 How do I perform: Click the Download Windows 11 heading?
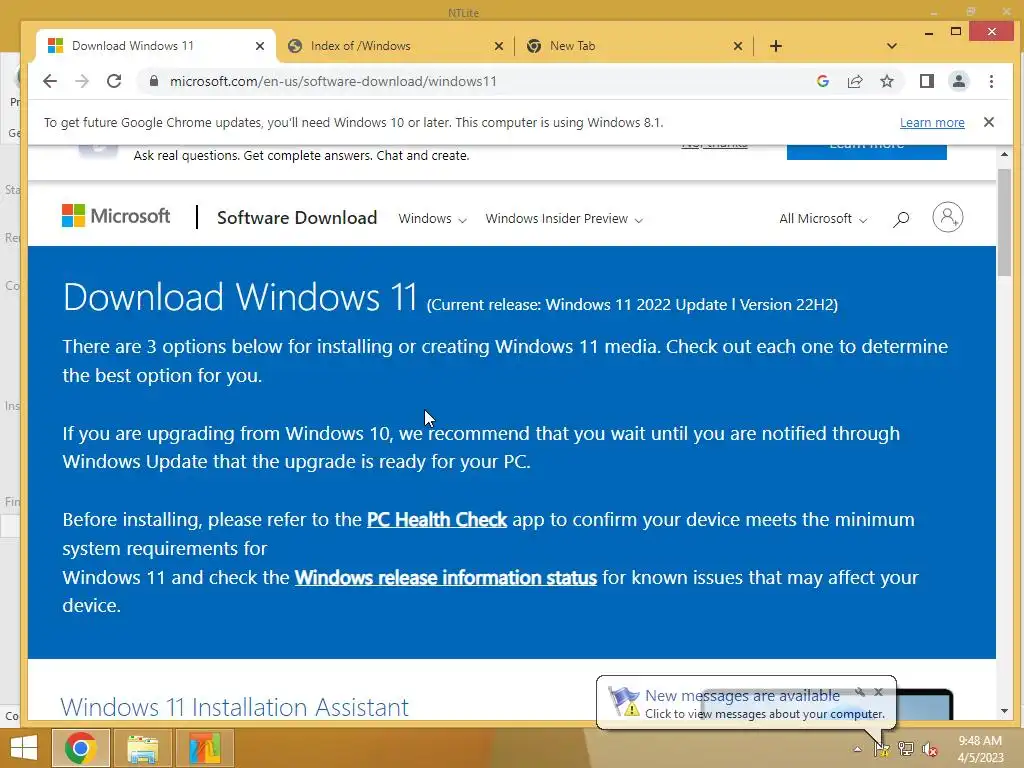[x=240, y=297]
